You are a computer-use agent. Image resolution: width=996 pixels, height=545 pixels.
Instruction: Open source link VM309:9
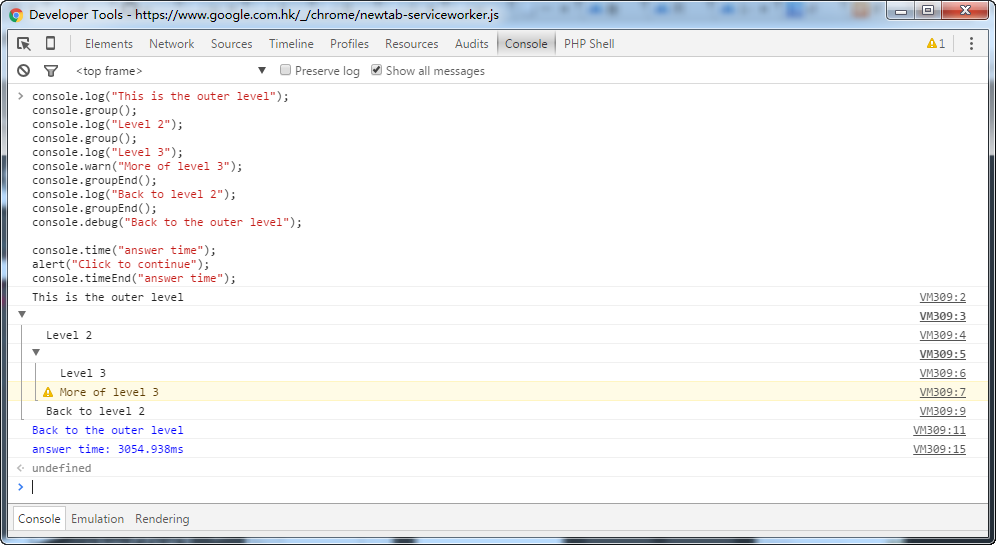point(943,412)
